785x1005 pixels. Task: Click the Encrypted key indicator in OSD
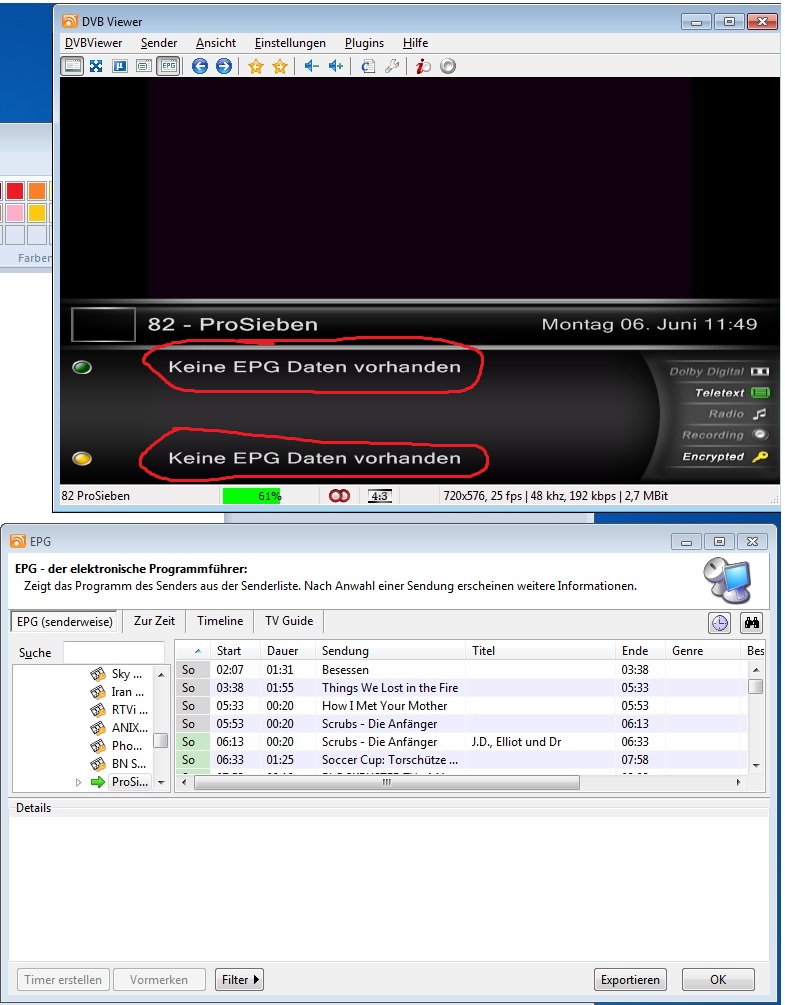pos(725,456)
